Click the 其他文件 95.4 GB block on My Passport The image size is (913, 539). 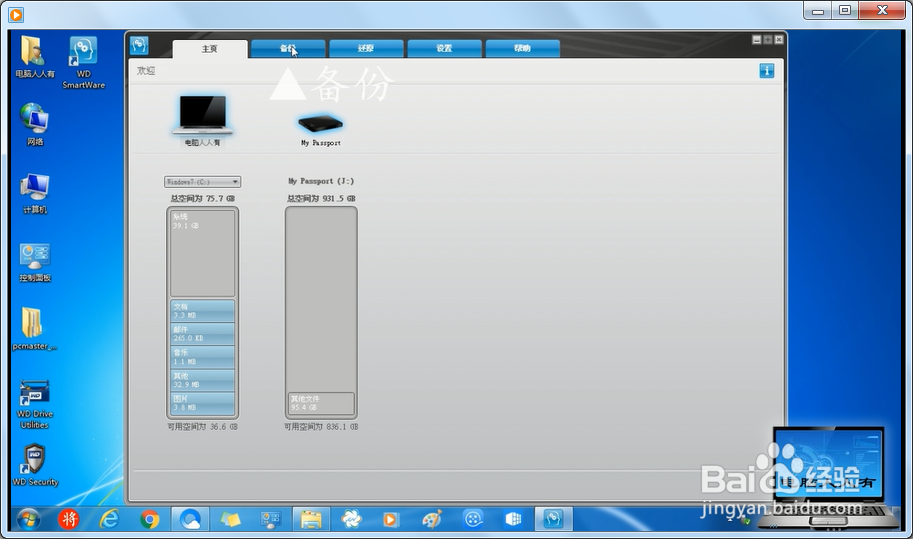321,403
